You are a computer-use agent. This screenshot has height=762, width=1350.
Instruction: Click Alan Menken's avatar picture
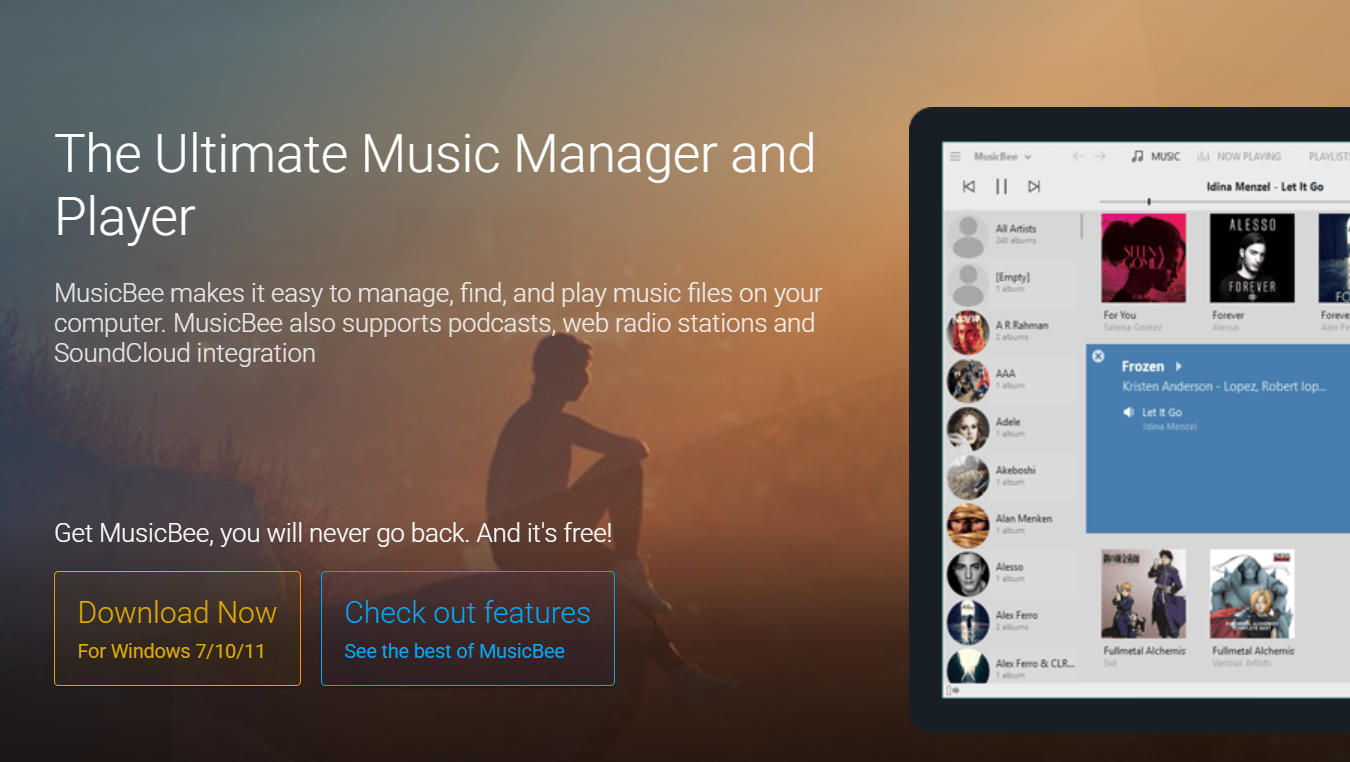(968, 525)
